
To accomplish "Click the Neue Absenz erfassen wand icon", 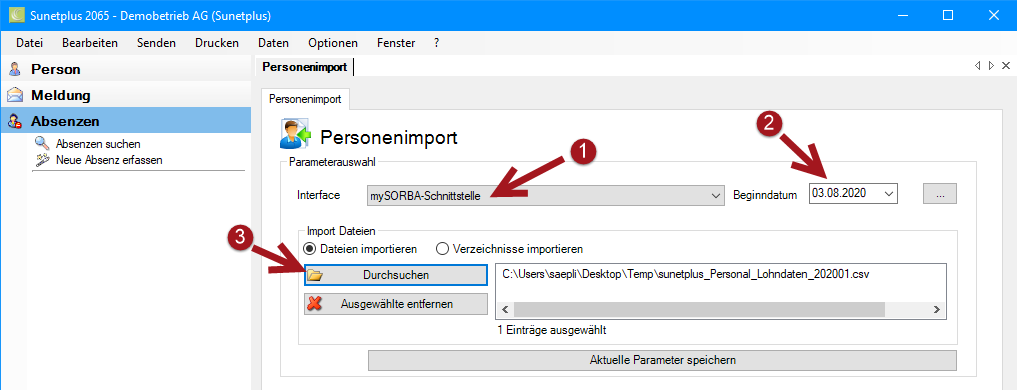I will pos(43,159).
